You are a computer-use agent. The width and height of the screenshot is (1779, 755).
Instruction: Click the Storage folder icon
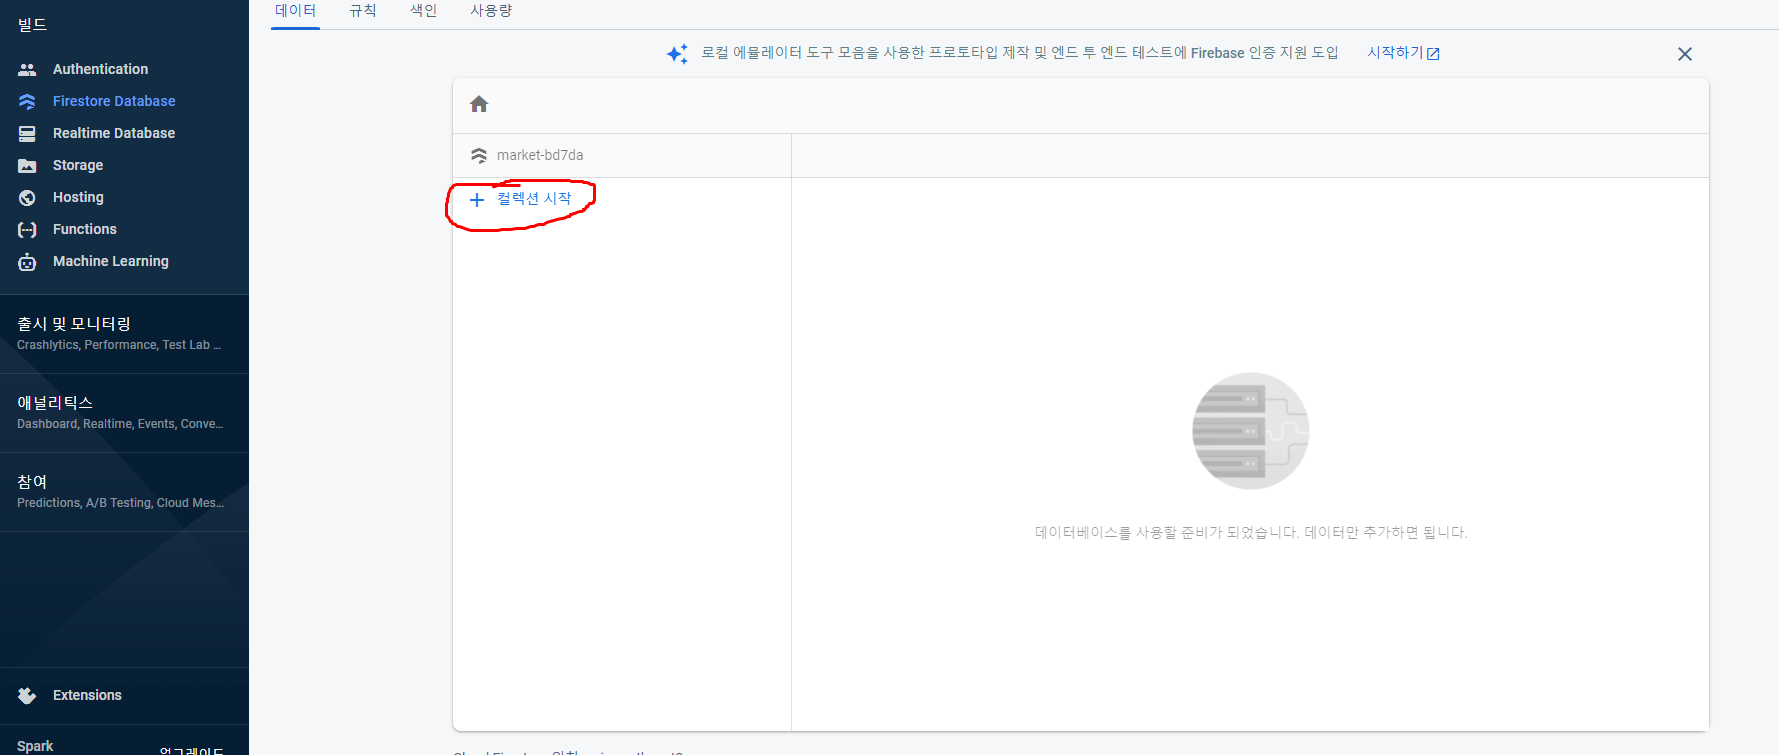coord(27,165)
